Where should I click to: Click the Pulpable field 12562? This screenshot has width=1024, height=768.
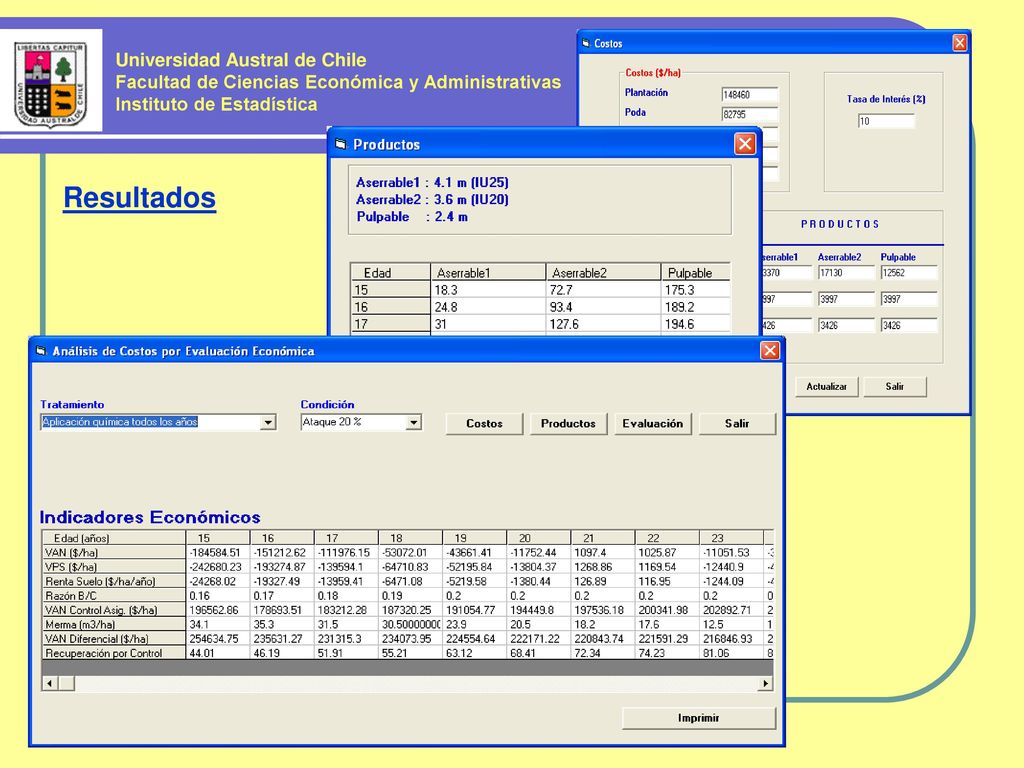[909, 273]
